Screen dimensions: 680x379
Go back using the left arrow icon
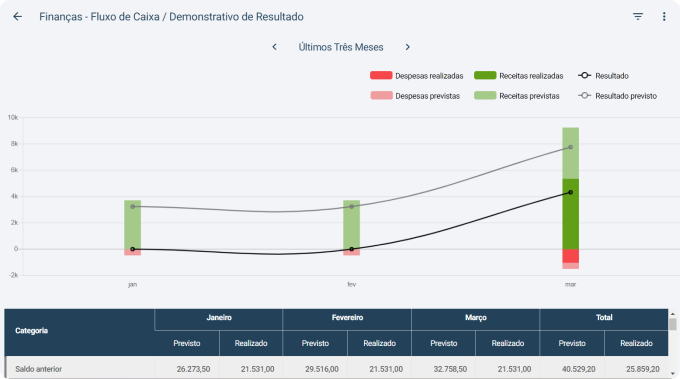pos(17,16)
